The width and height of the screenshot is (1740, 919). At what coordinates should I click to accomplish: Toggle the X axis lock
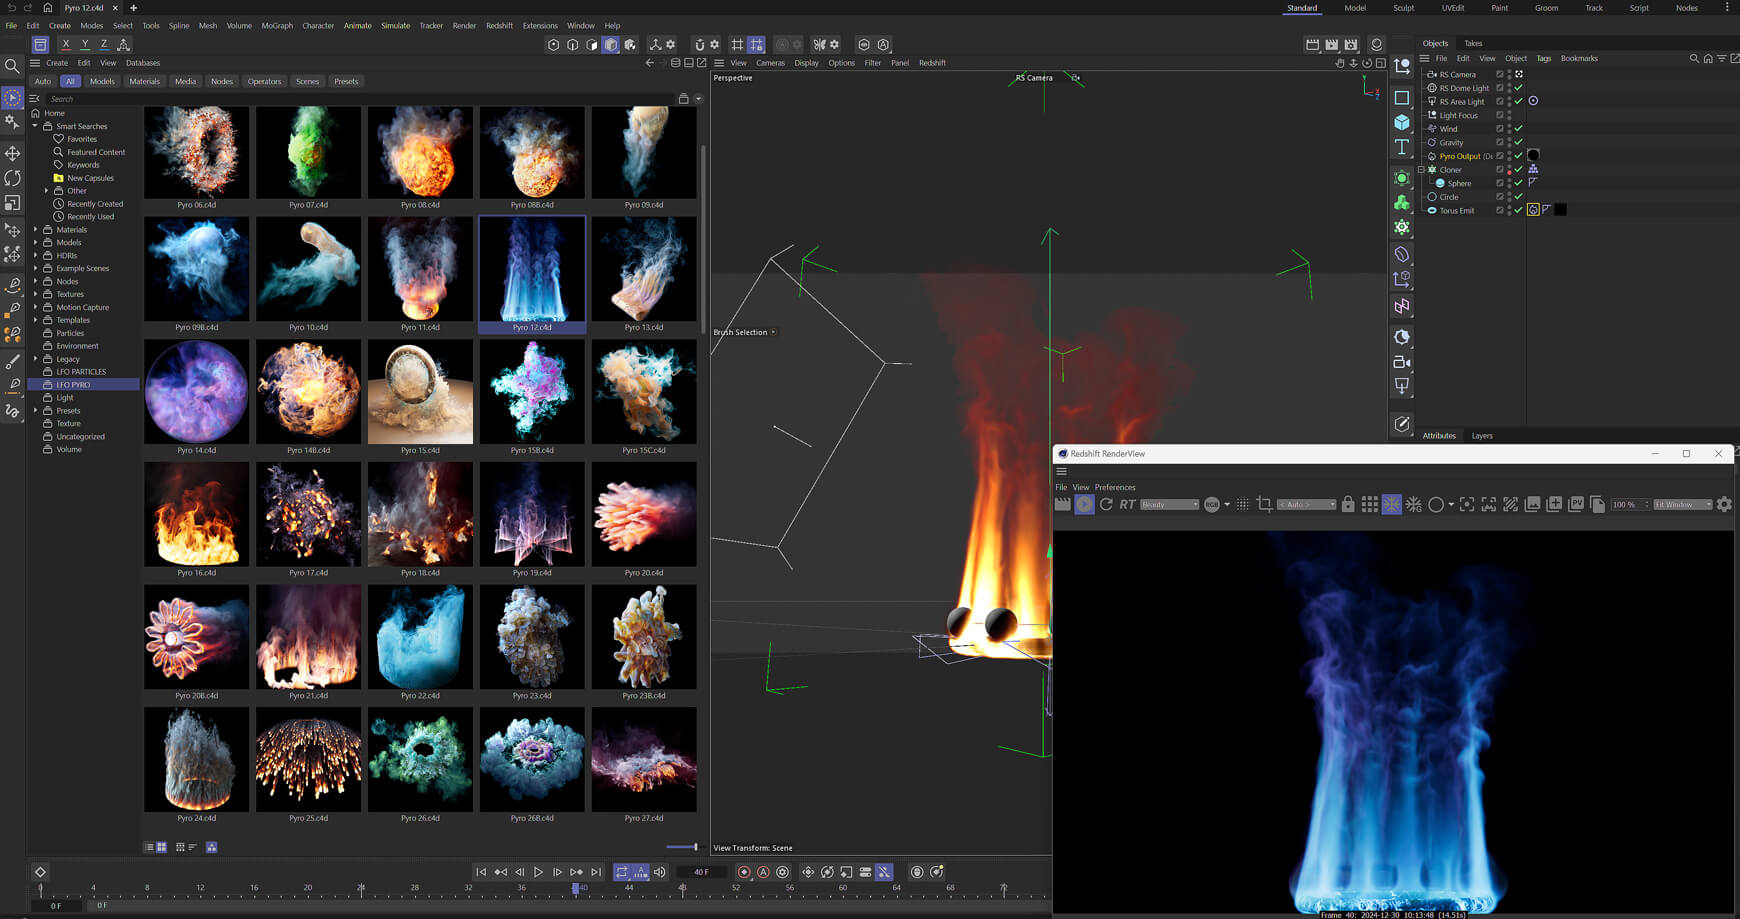(66, 44)
